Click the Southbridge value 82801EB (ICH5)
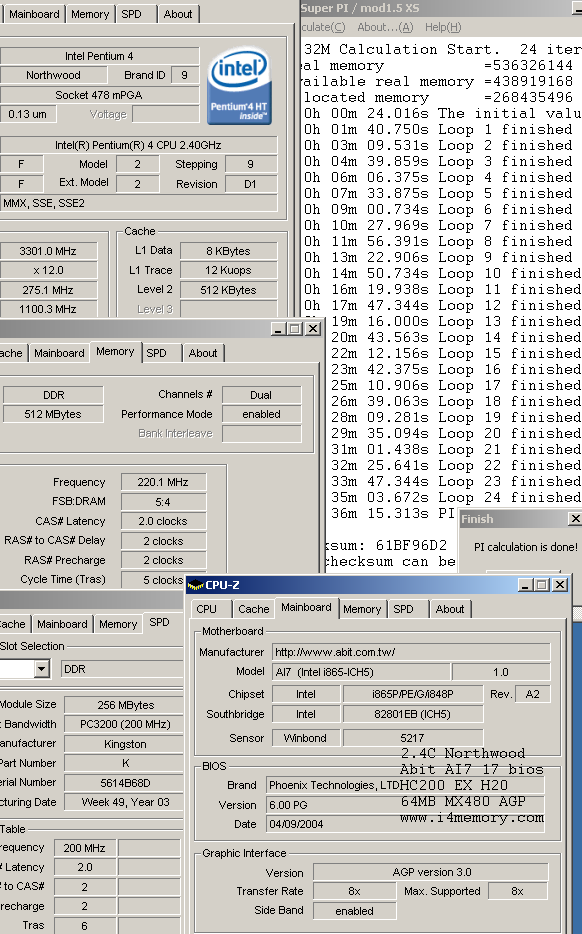This screenshot has width=582, height=934. pos(412,714)
